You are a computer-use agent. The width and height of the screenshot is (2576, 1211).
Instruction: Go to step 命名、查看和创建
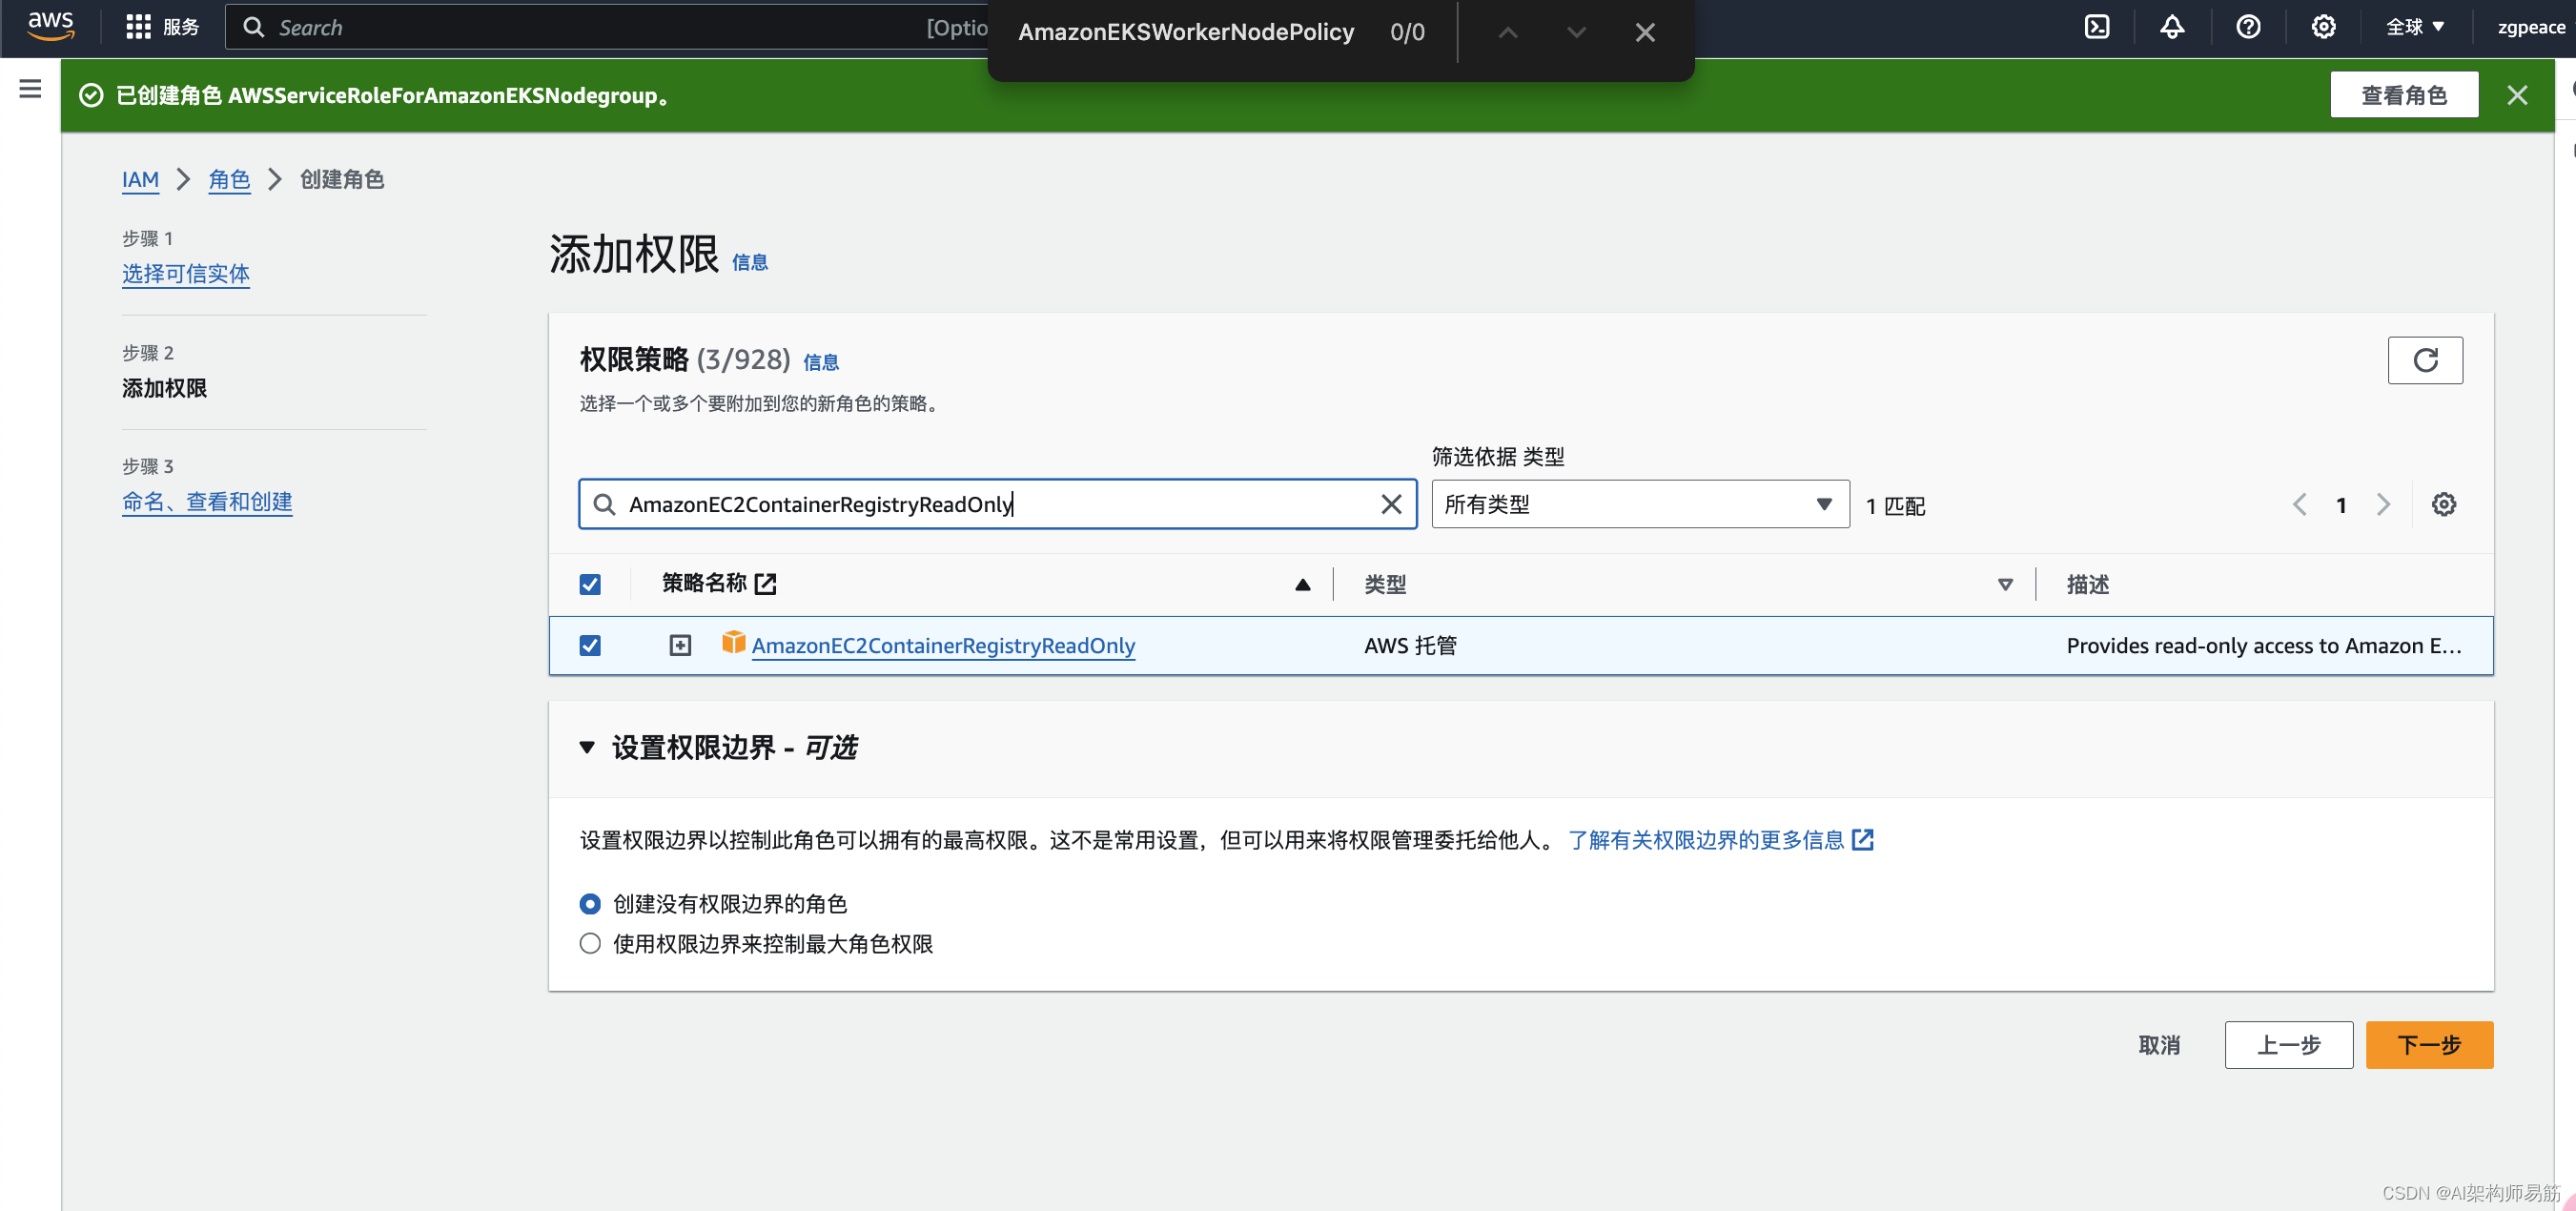tap(207, 501)
